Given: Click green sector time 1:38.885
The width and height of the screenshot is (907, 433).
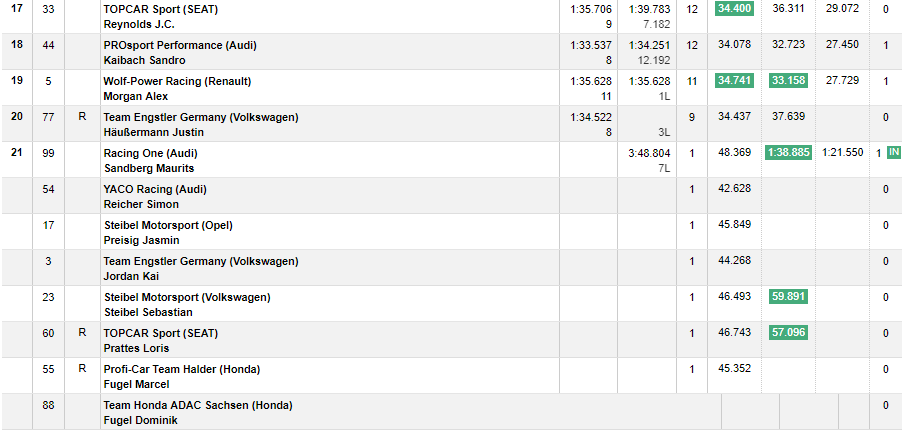Looking at the screenshot, I should pyautogui.click(x=788, y=153).
